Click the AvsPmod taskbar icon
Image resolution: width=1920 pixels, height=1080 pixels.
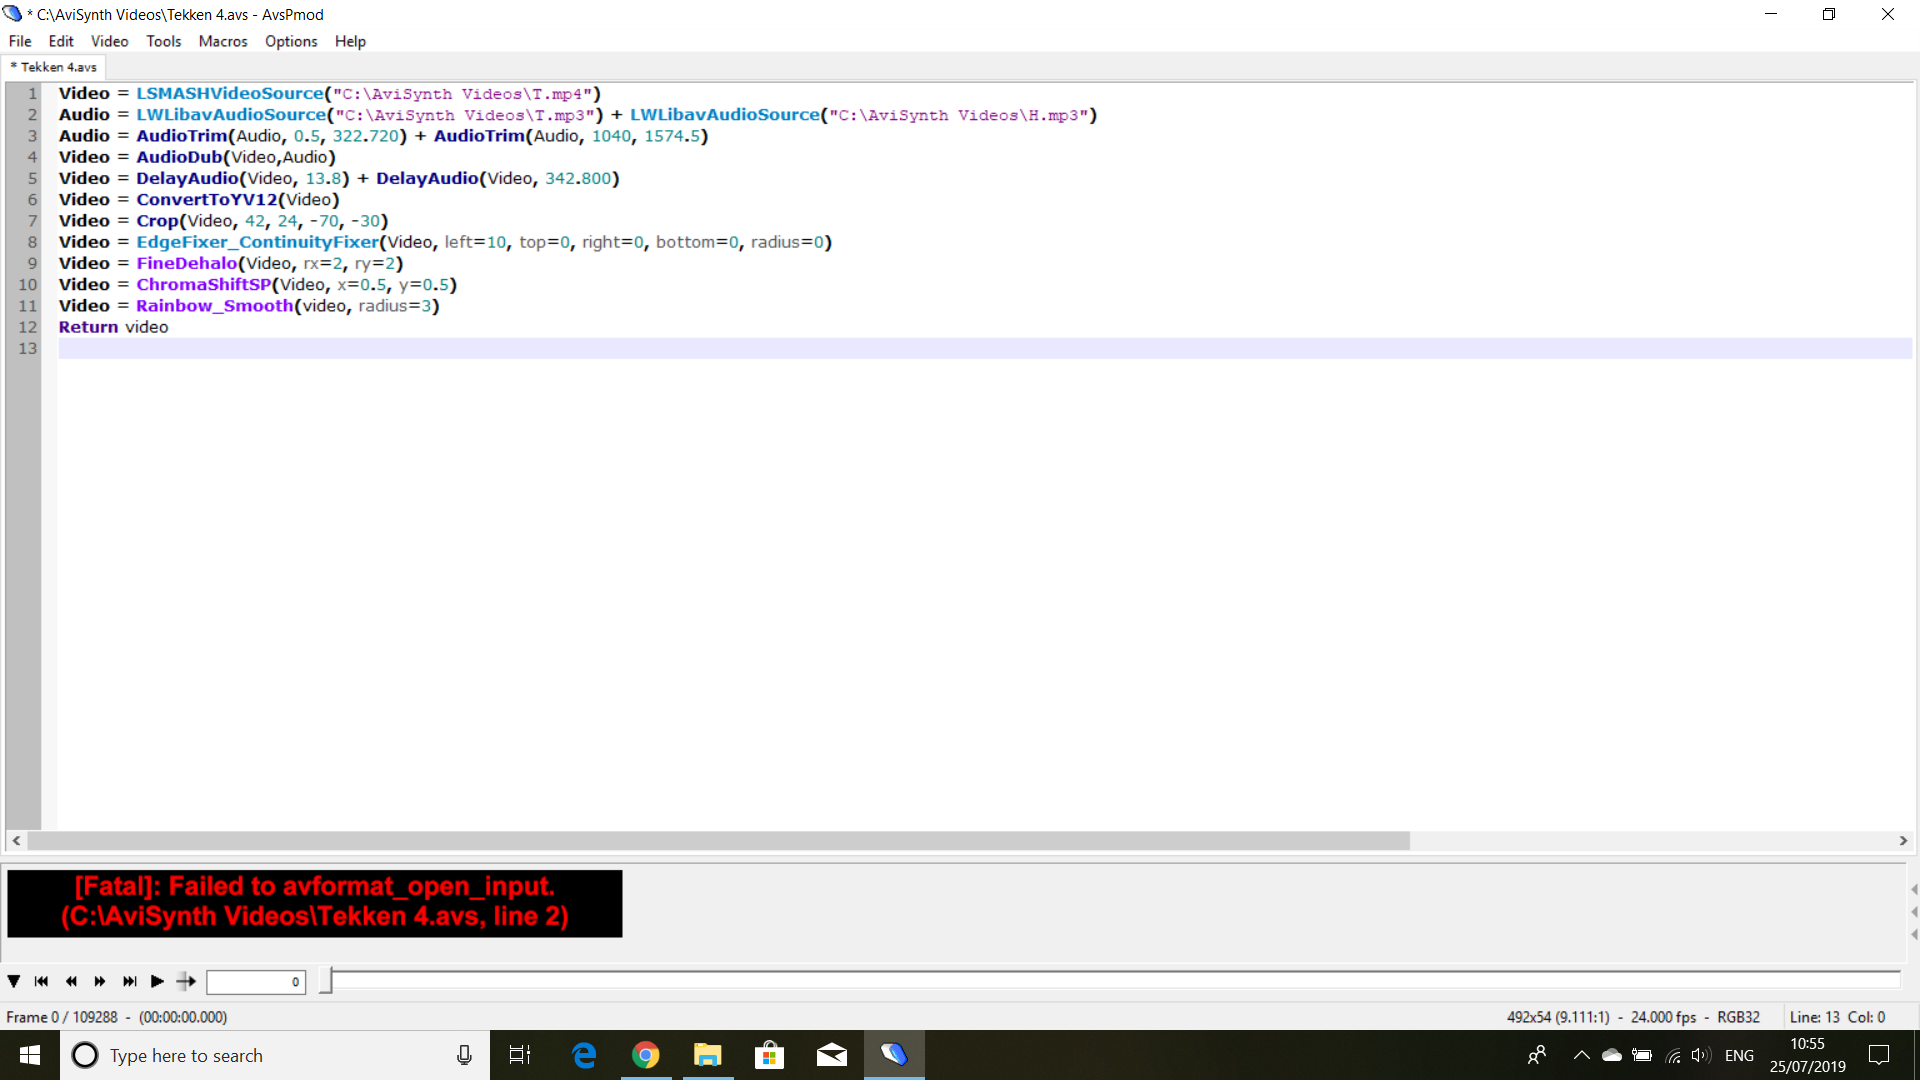[894, 1055]
